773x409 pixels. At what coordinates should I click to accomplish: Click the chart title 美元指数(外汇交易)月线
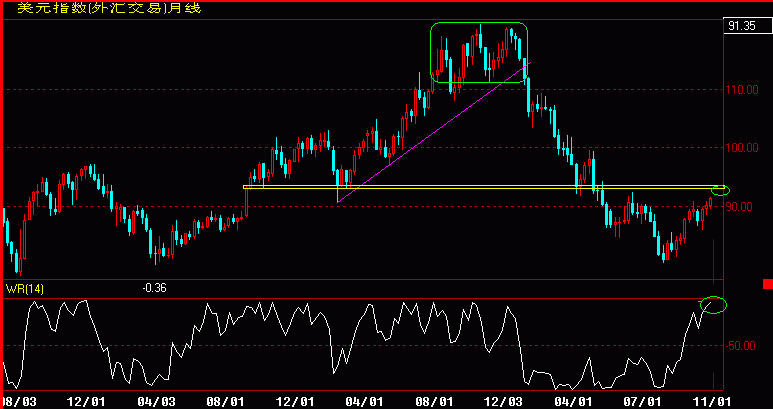pyautogui.click(x=109, y=8)
